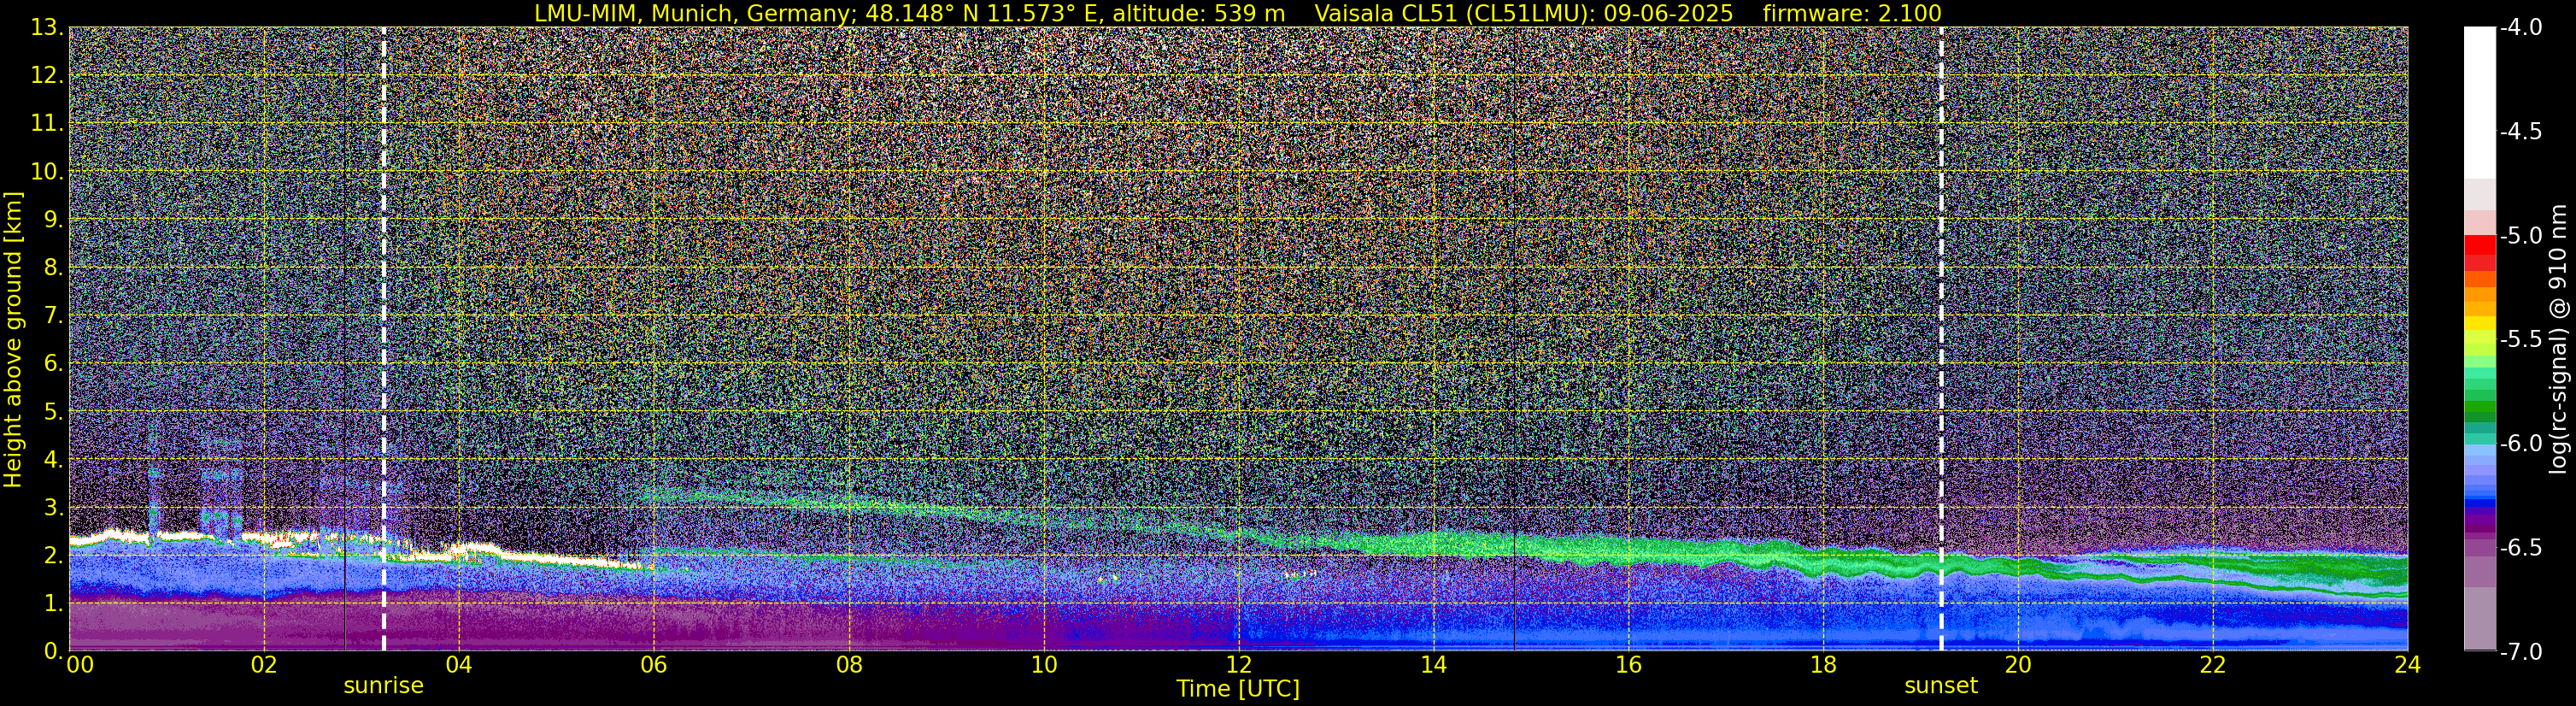Click the '4.' height axis tick label
Viewport: 2576px width, 706px height.
tap(54, 460)
